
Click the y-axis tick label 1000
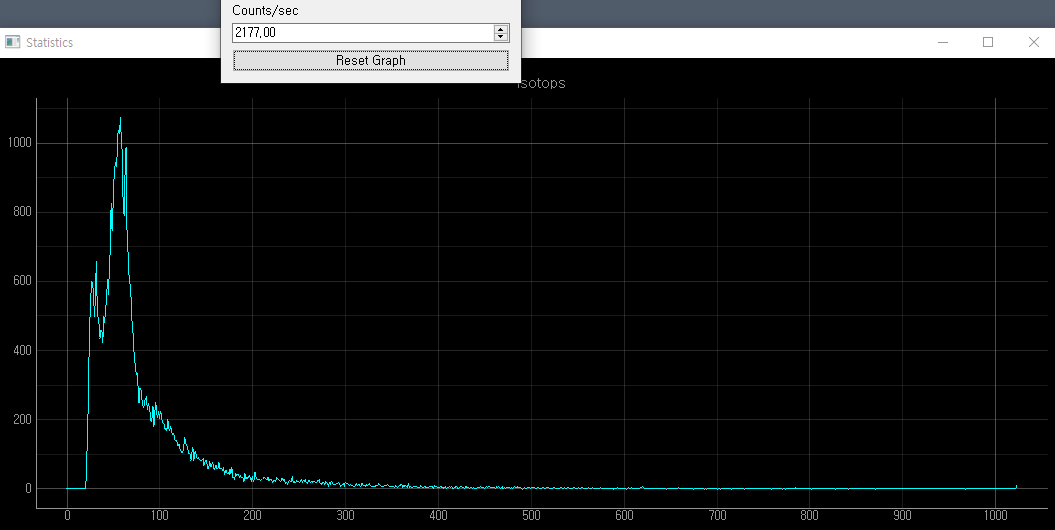point(18,143)
